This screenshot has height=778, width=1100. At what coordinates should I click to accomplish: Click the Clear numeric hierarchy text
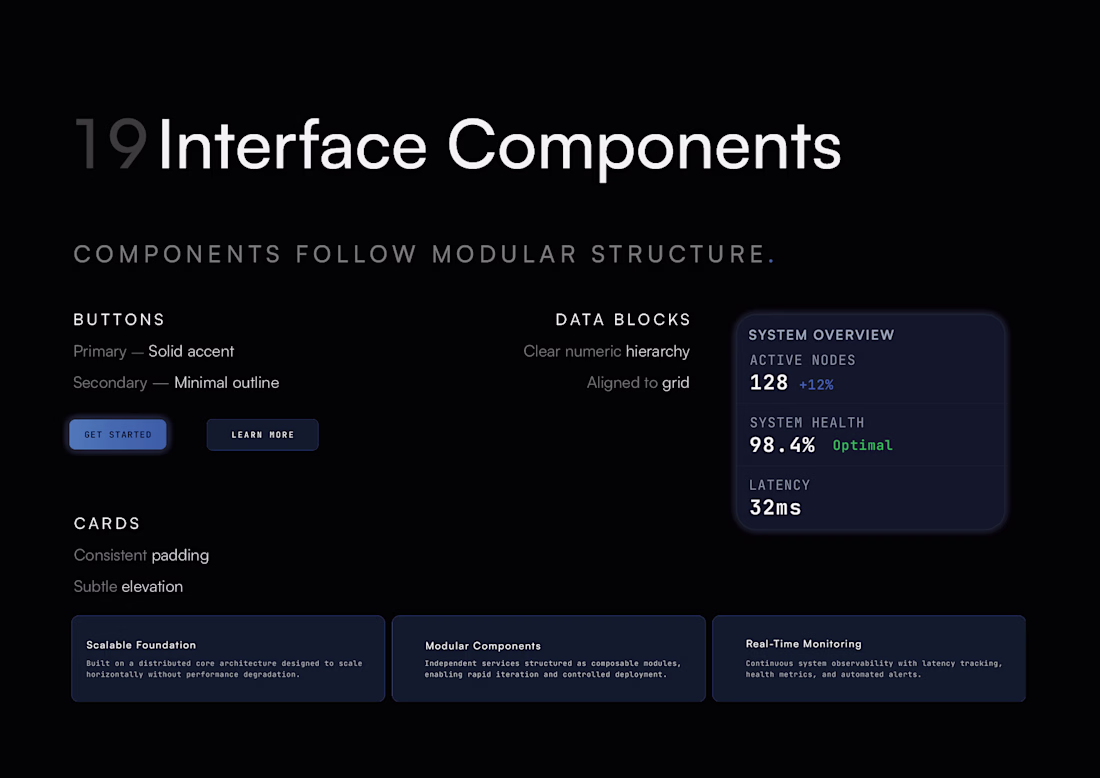tap(606, 352)
